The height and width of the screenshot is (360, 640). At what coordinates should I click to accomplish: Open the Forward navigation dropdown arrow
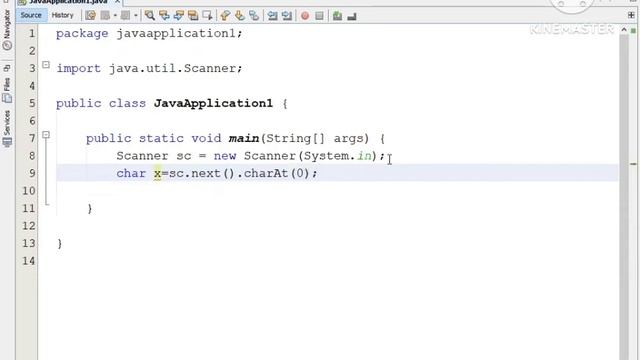pyautogui.click(x=136, y=16)
